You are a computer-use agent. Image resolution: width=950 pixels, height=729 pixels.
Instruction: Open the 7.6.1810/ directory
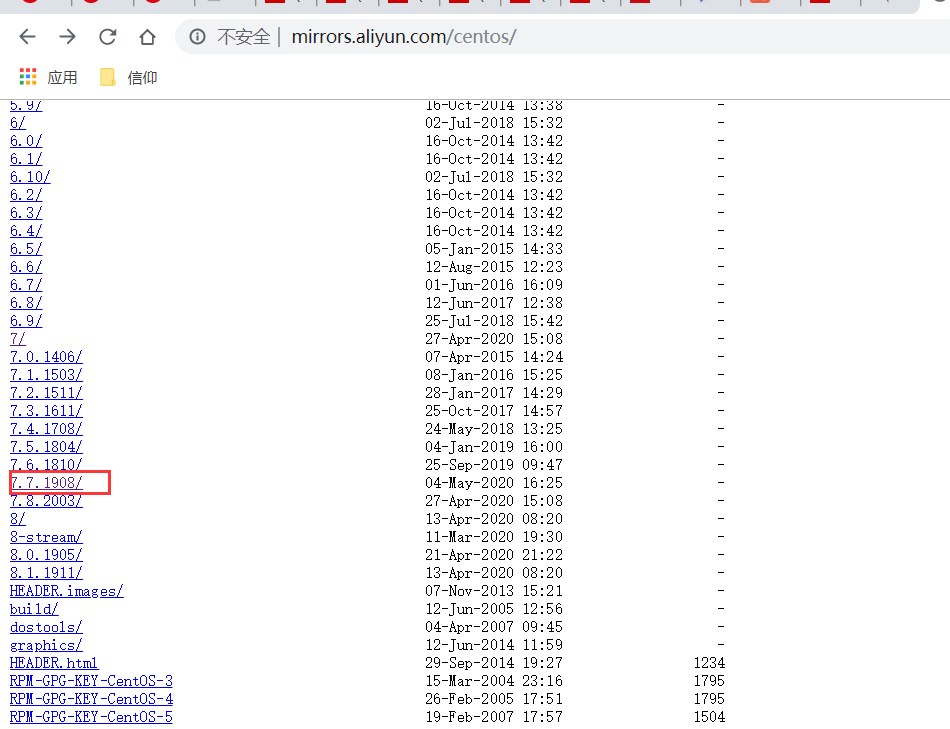(46, 465)
